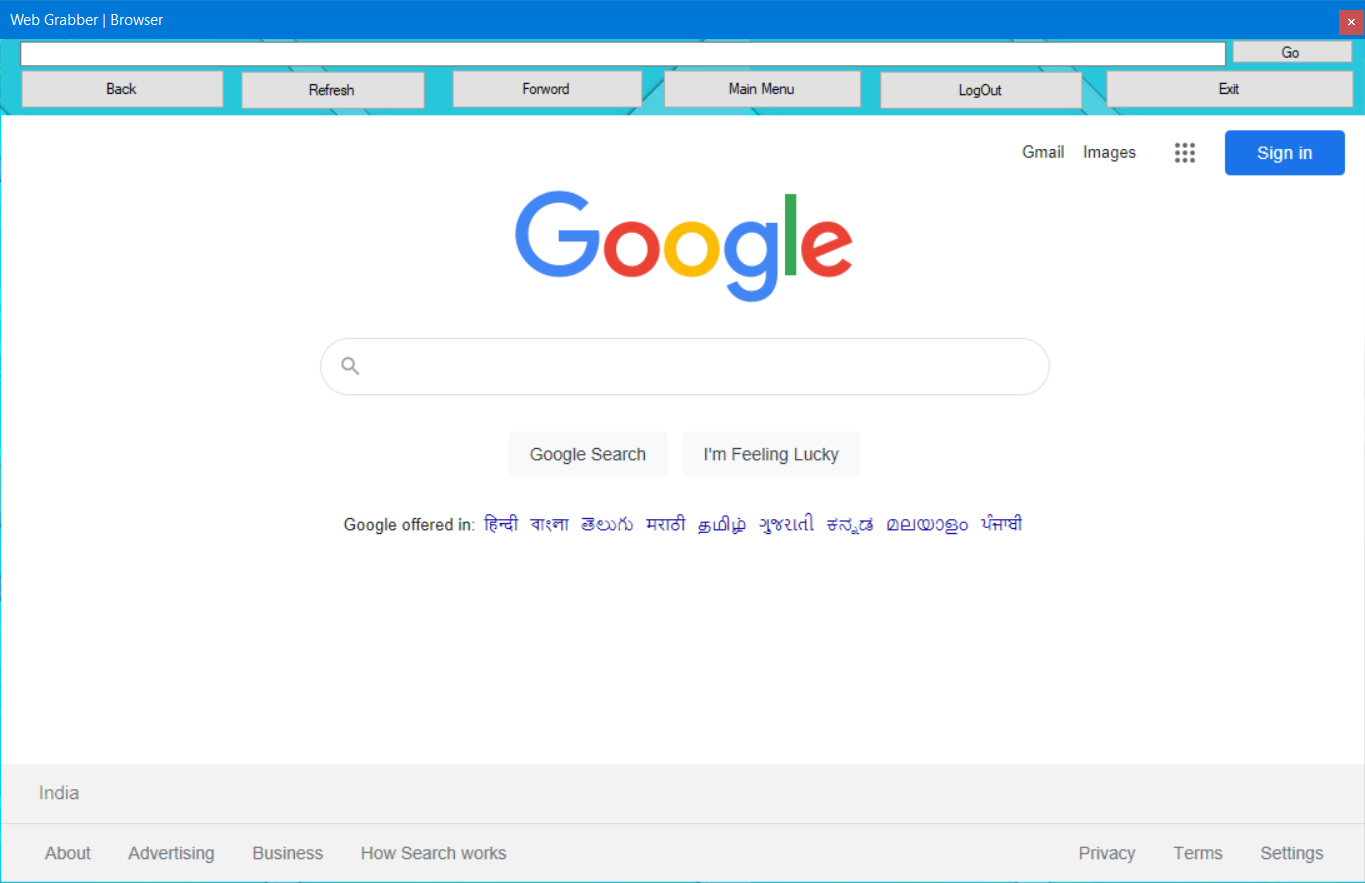Click inside the URL address bar
The image size is (1365, 883).
point(620,52)
